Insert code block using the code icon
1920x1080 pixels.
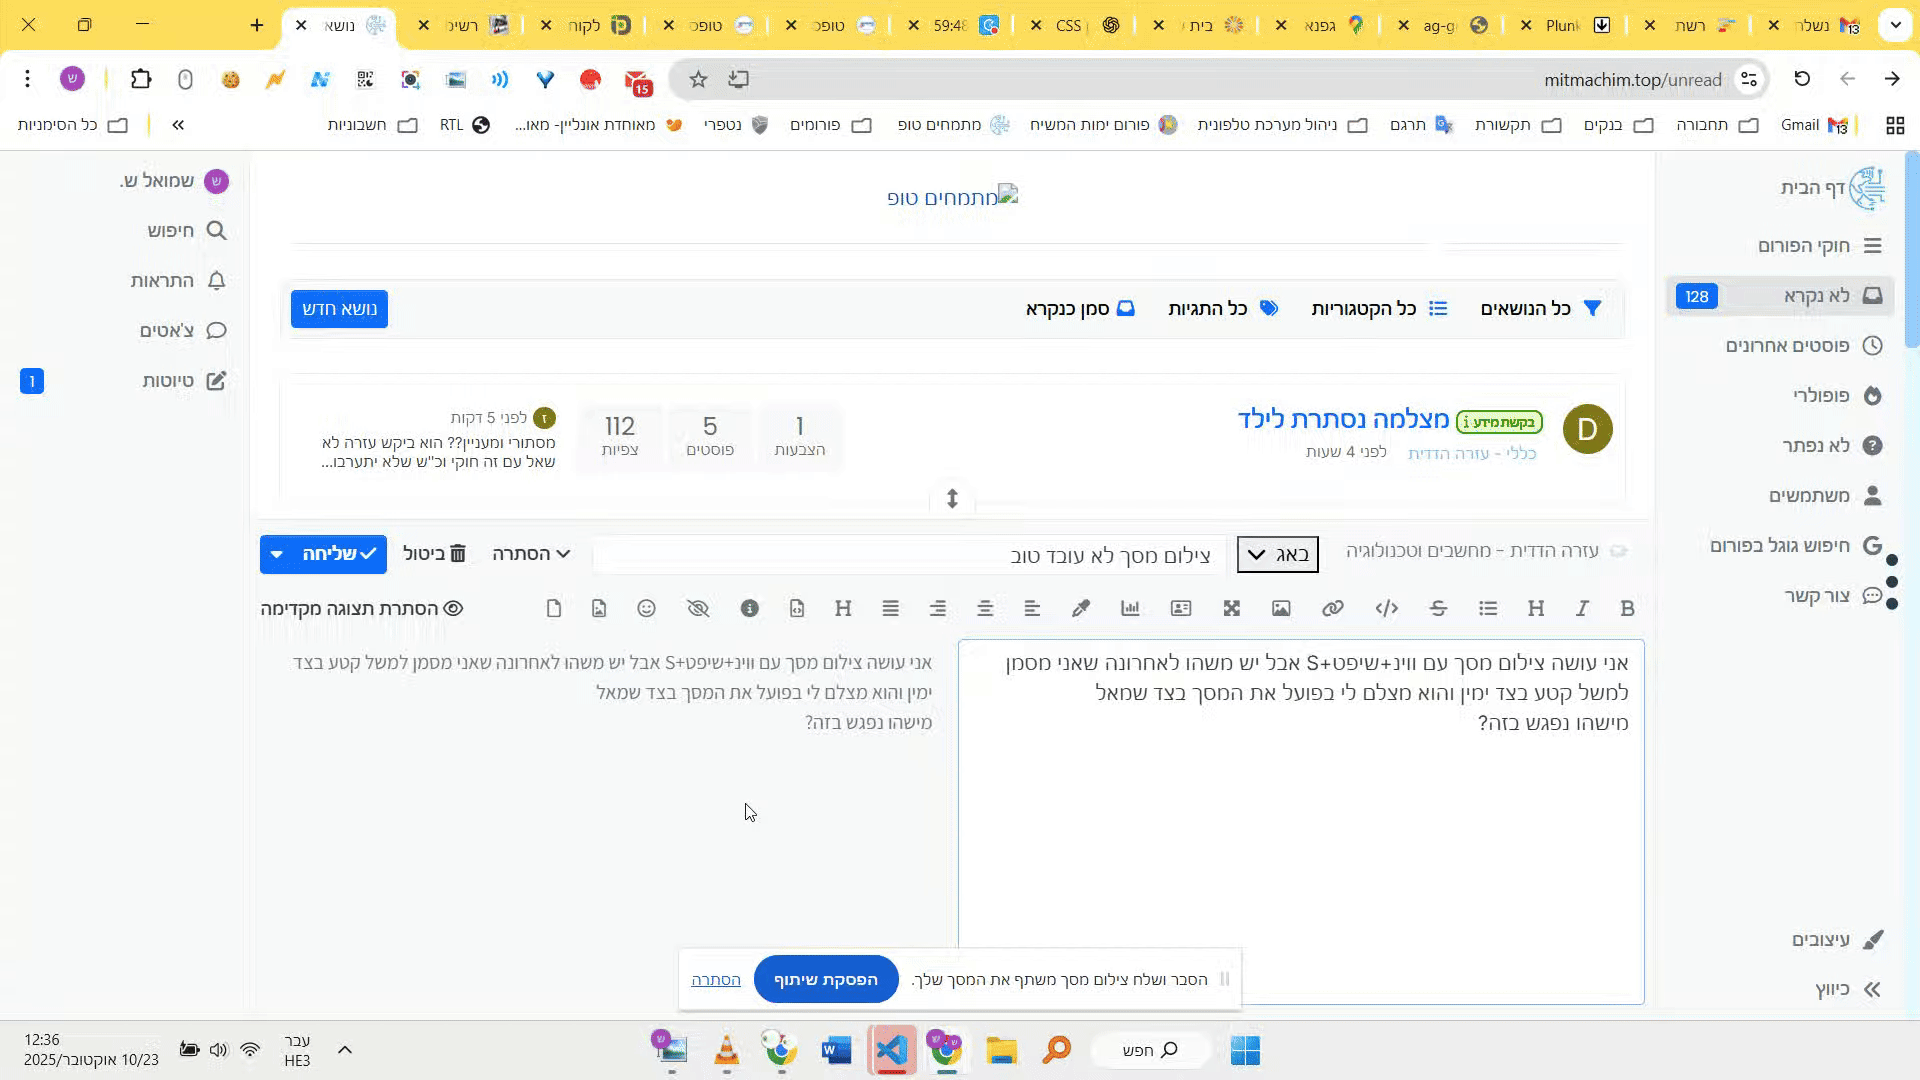[x=1386, y=608]
